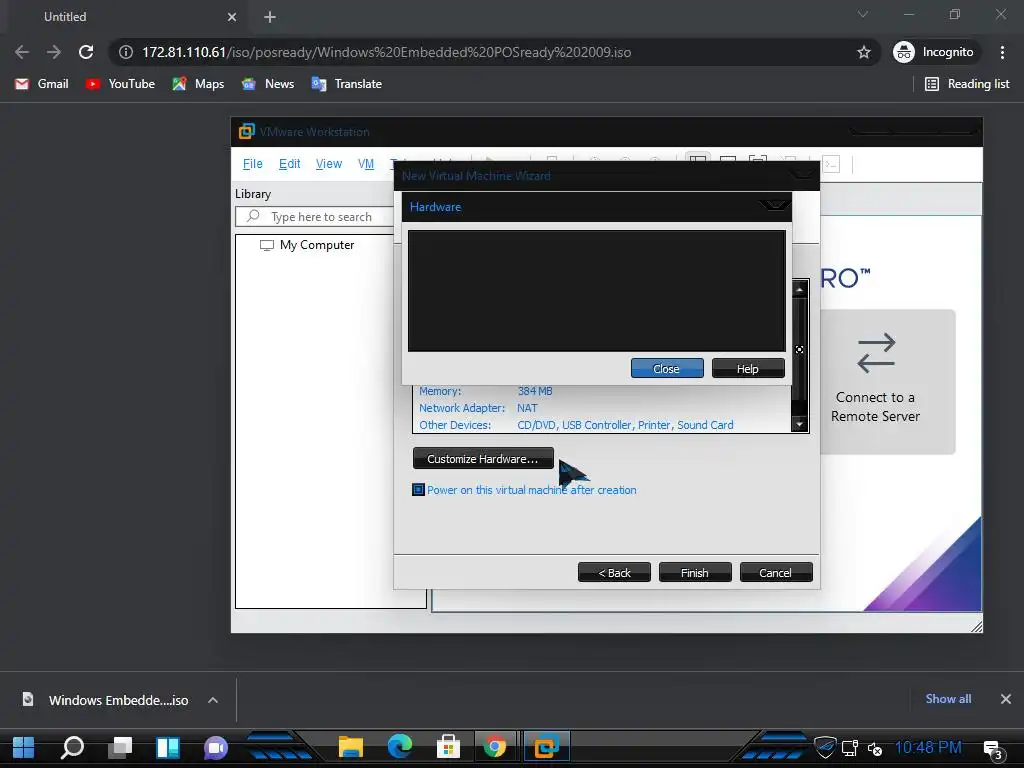Reload the current page

coord(86,52)
